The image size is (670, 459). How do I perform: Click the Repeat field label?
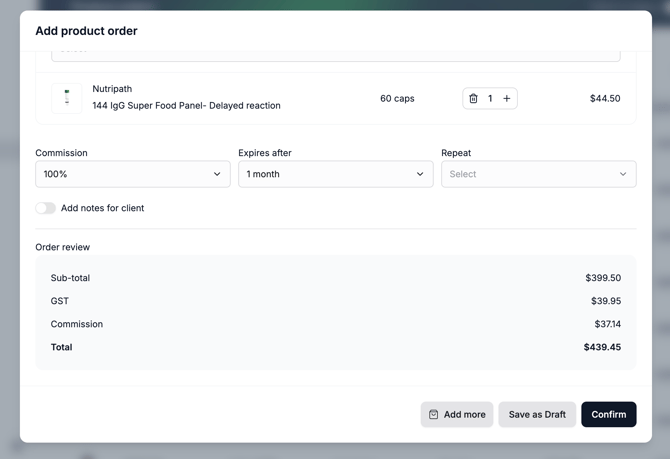click(456, 153)
